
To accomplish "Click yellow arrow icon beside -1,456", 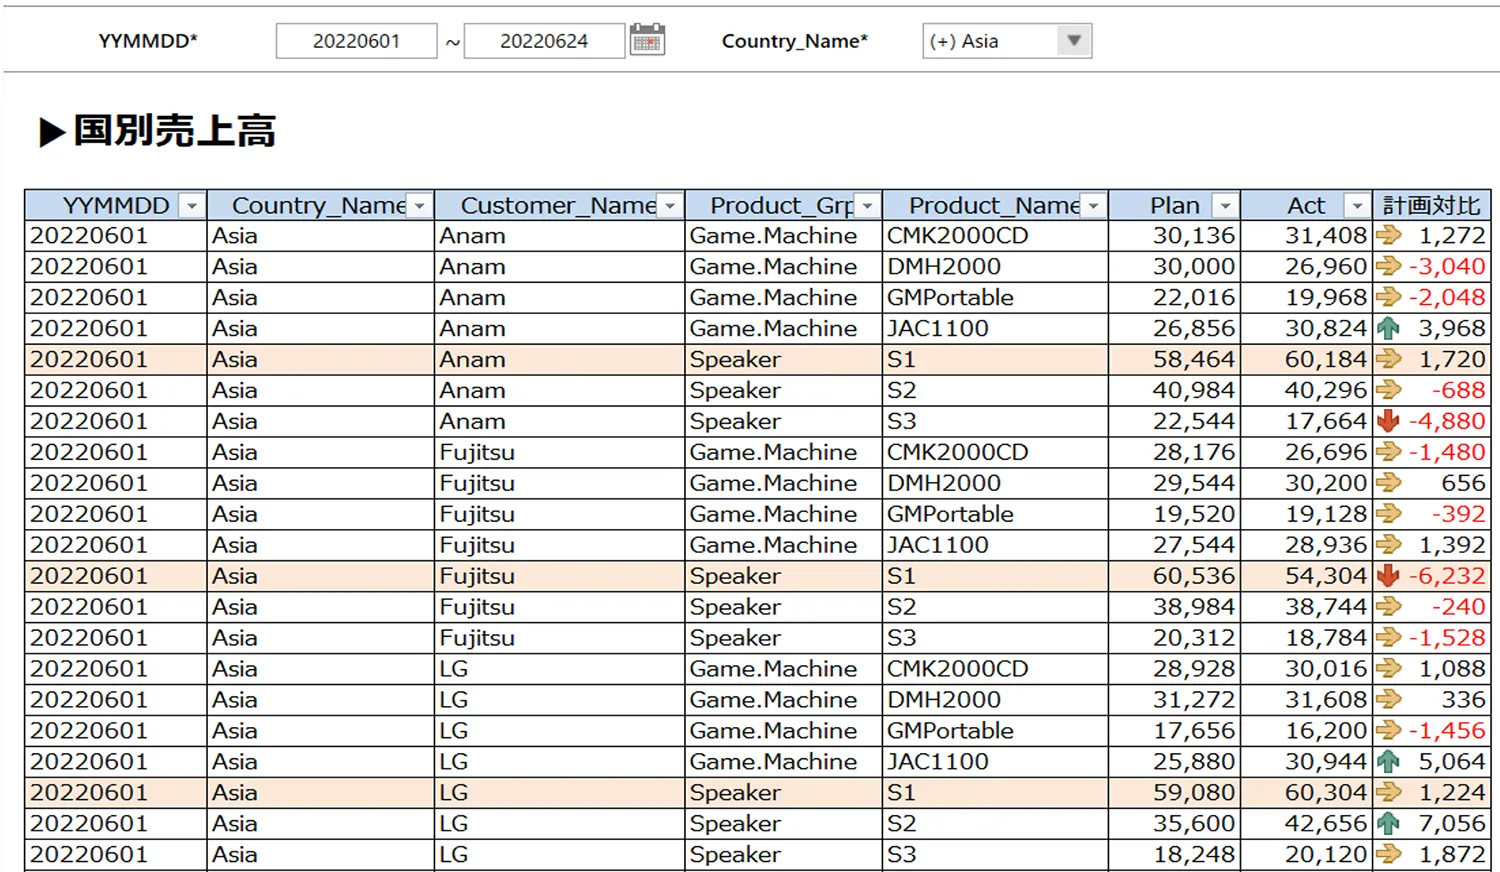I will tap(1388, 731).
